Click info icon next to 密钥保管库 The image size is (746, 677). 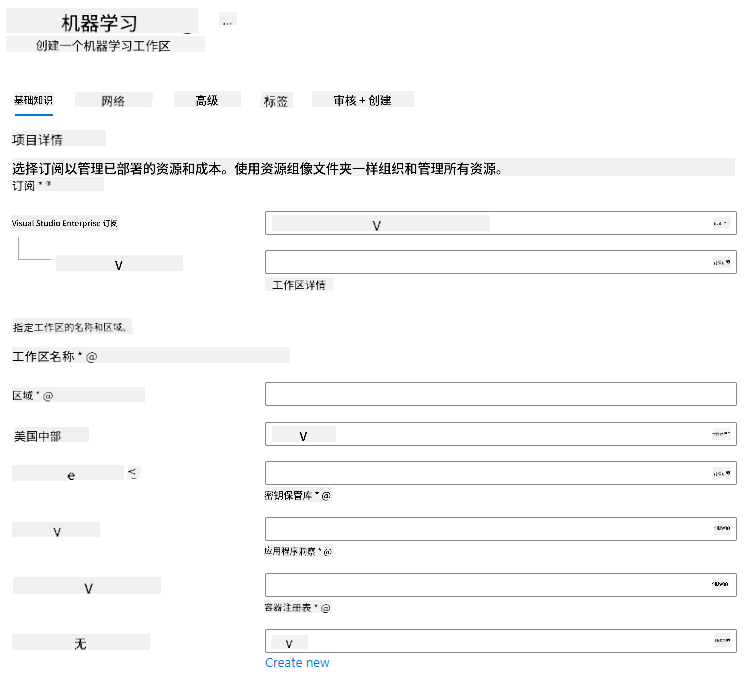coord(326,496)
